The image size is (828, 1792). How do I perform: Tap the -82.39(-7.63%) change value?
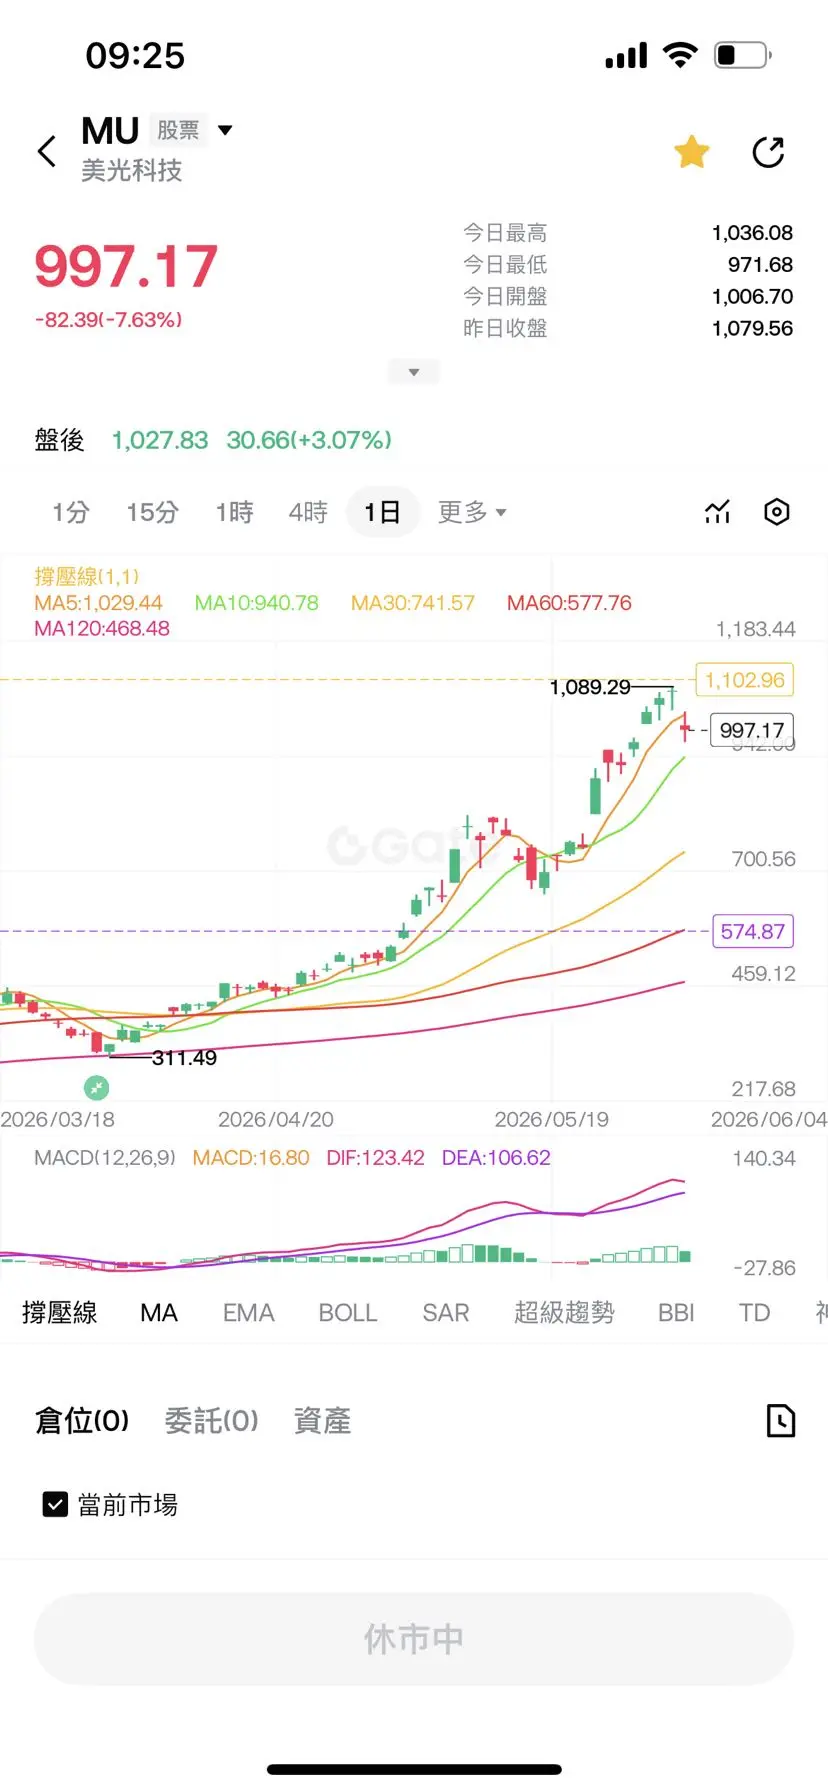pos(108,320)
